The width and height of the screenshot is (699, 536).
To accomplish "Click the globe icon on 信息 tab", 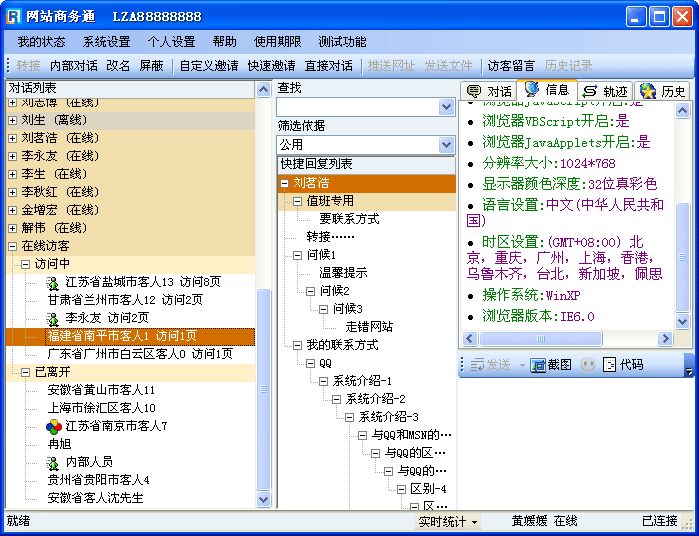I will pyautogui.click(x=531, y=89).
